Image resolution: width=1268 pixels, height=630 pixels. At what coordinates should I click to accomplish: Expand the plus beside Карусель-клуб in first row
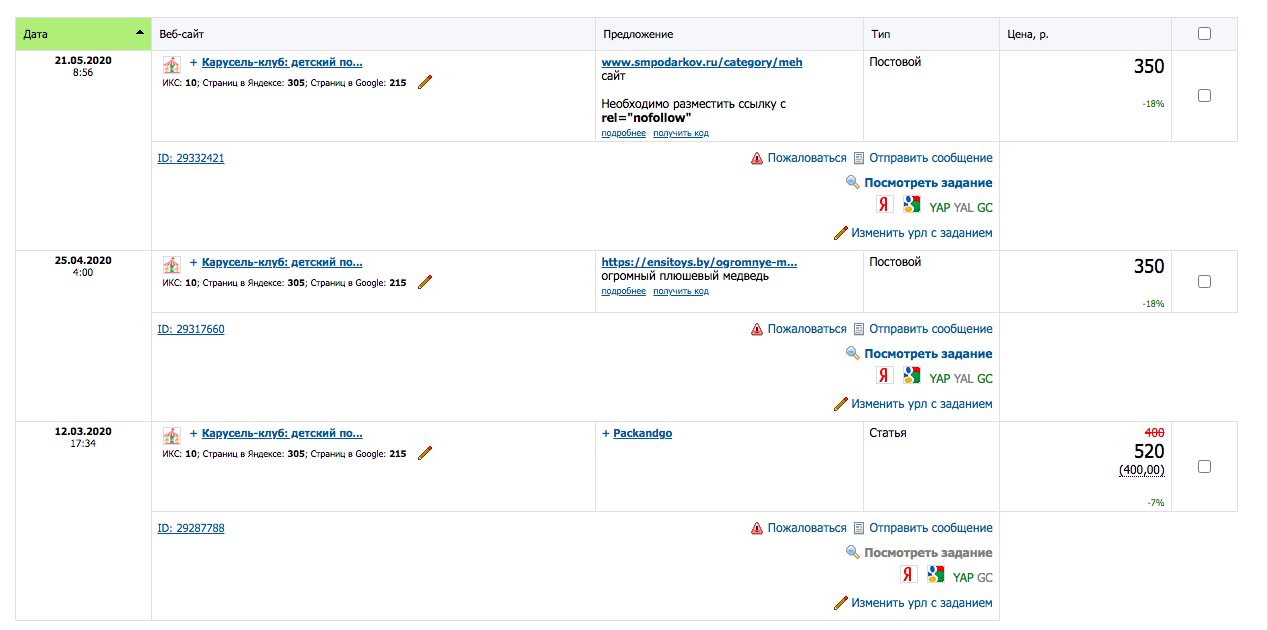coord(194,62)
